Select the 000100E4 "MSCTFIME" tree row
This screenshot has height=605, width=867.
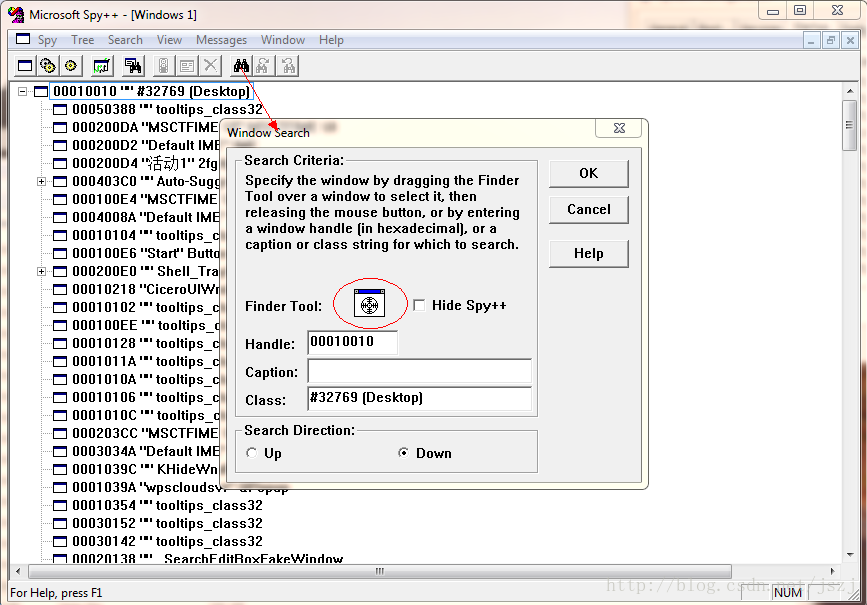[x=145, y=200]
